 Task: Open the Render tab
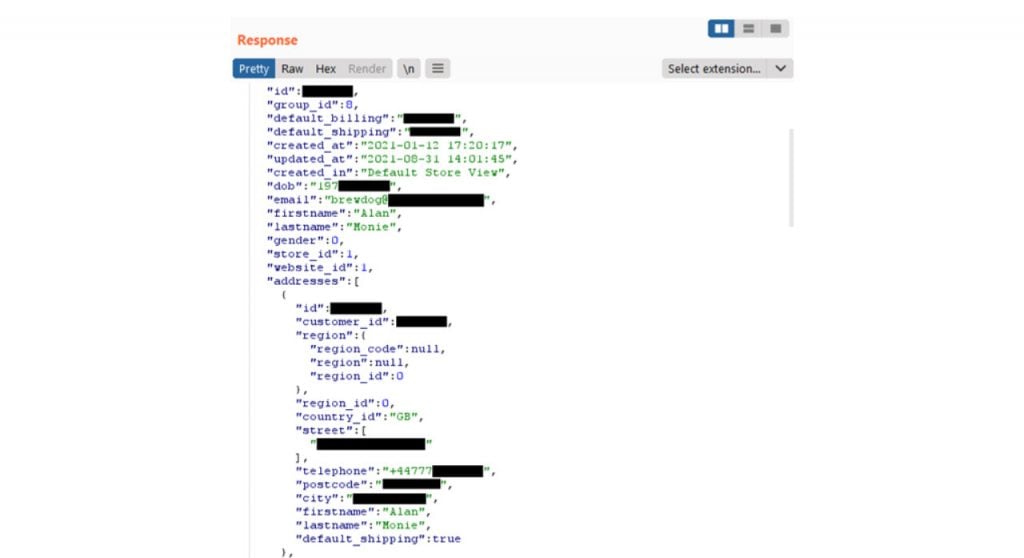pyautogui.click(x=366, y=69)
